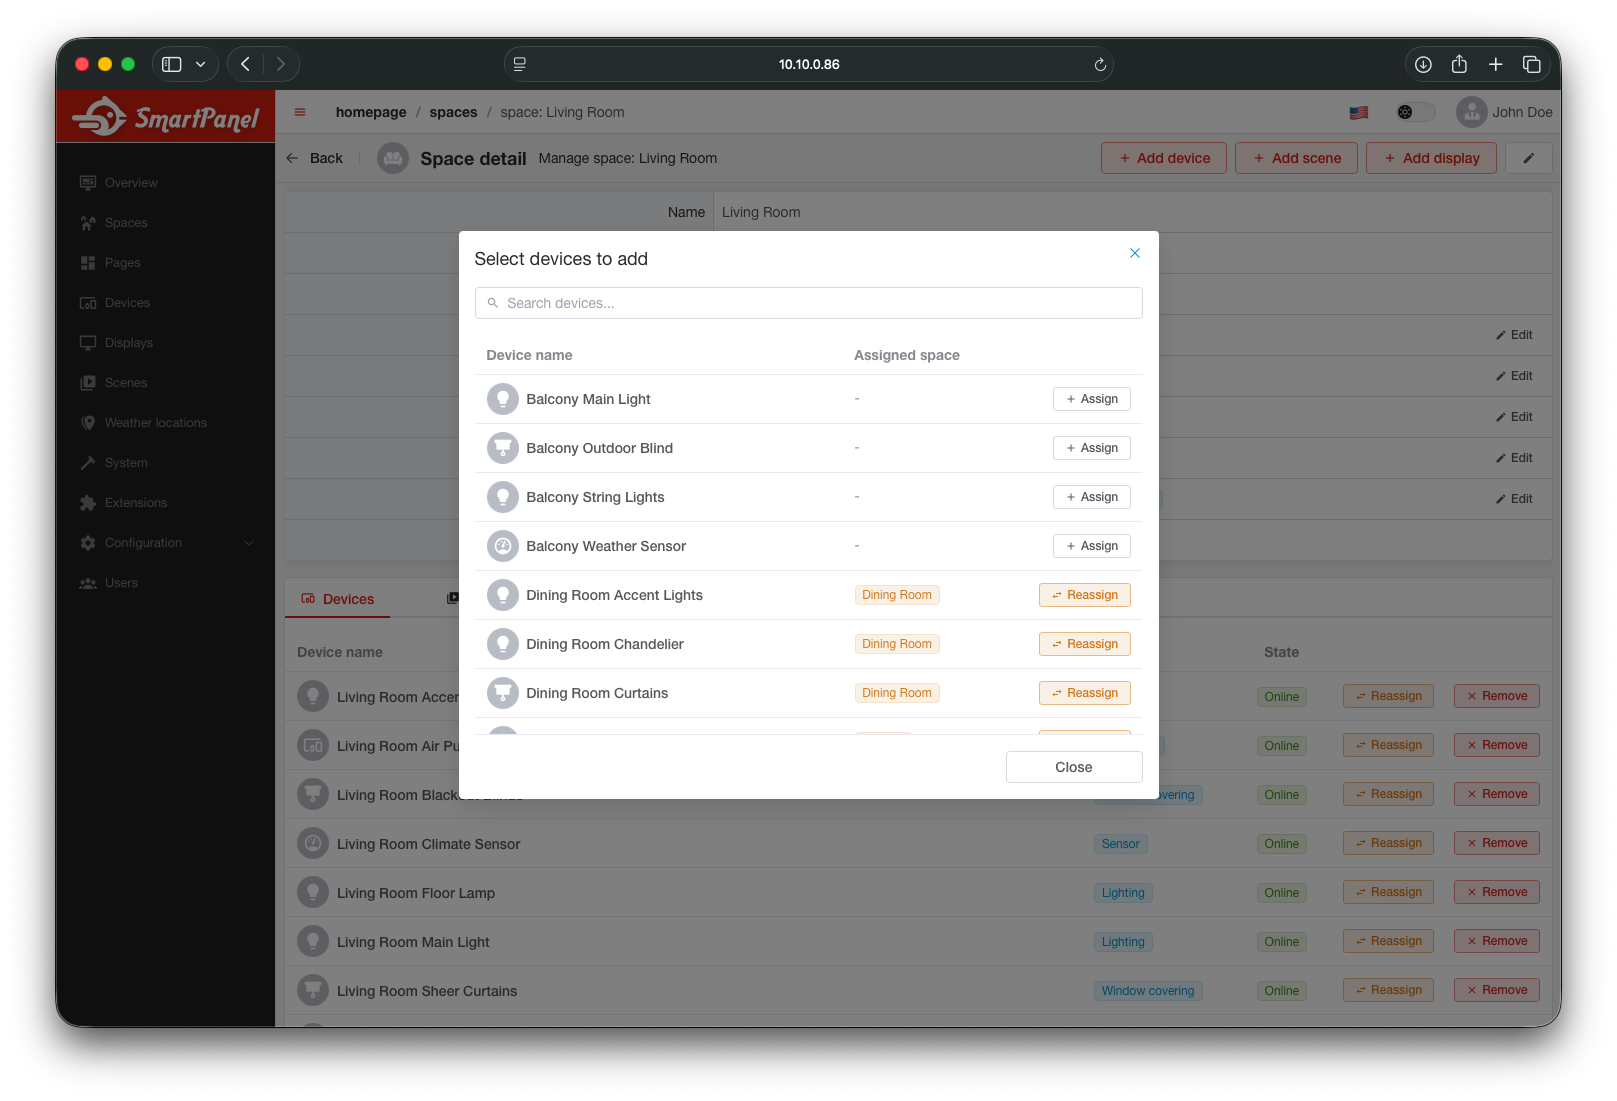Click the spaces breadcrumb link
The height and width of the screenshot is (1101, 1617).
pyautogui.click(x=453, y=112)
